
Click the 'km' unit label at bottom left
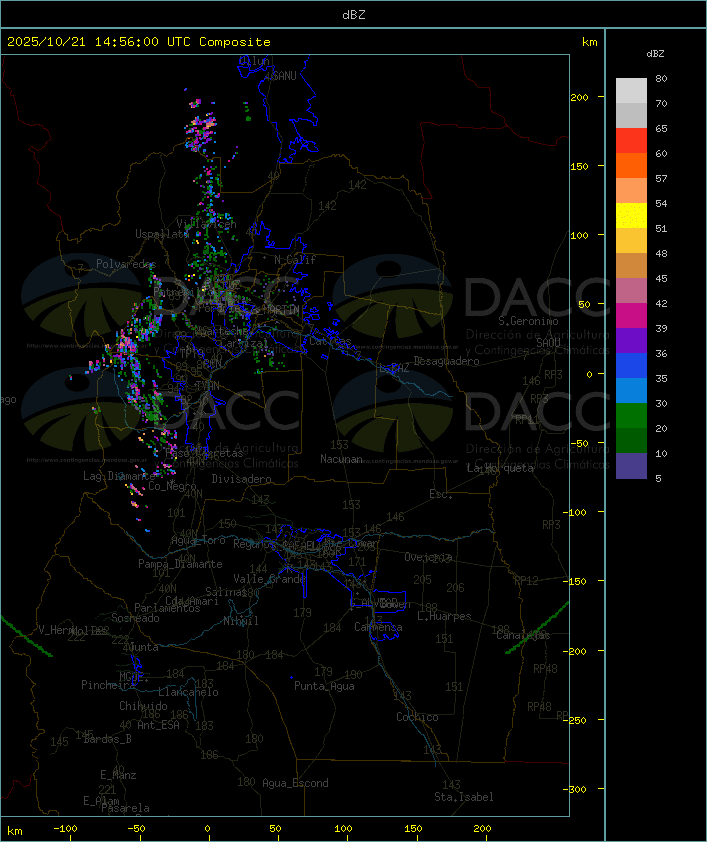click(14, 831)
